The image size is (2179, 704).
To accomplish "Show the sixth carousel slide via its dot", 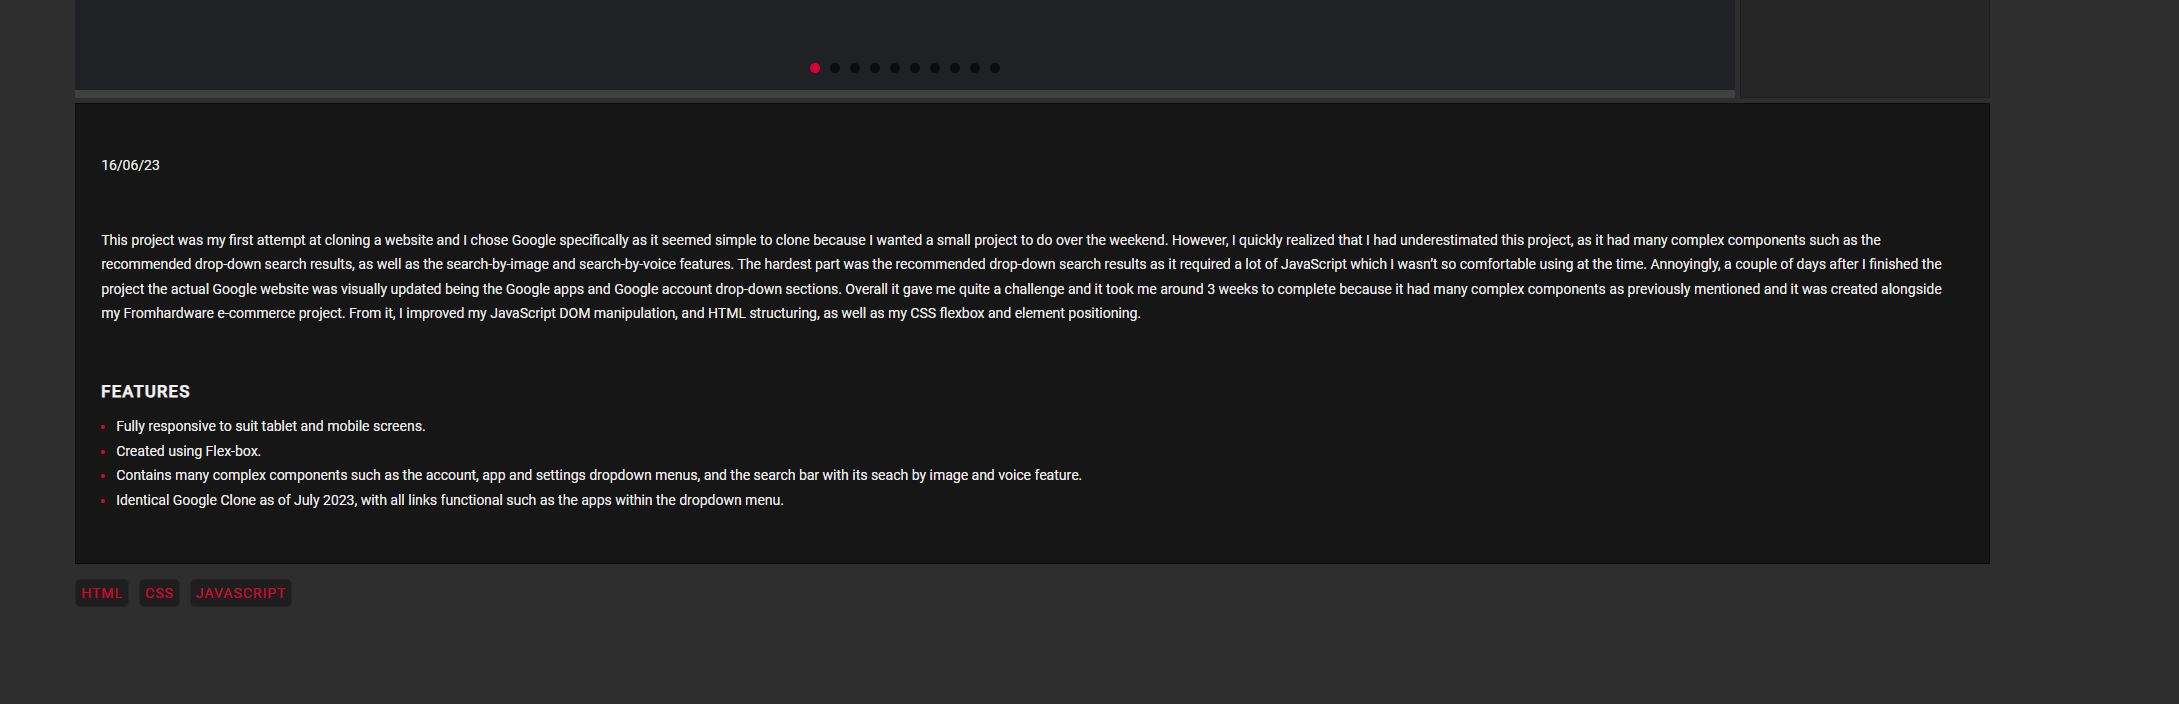I will pyautogui.click(x=915, y=68).
